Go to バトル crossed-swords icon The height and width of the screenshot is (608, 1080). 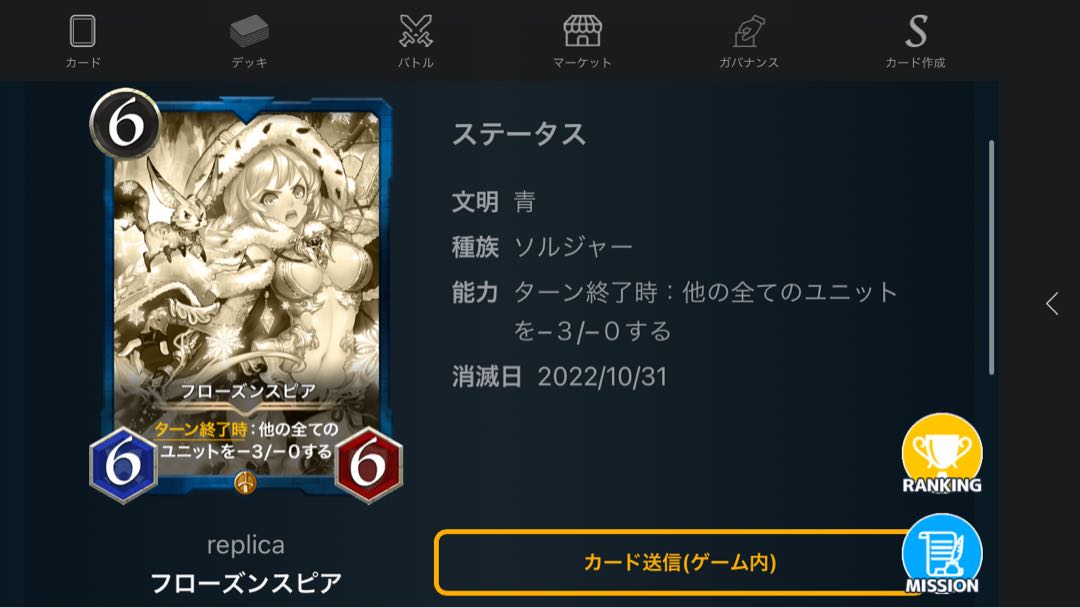416,31
